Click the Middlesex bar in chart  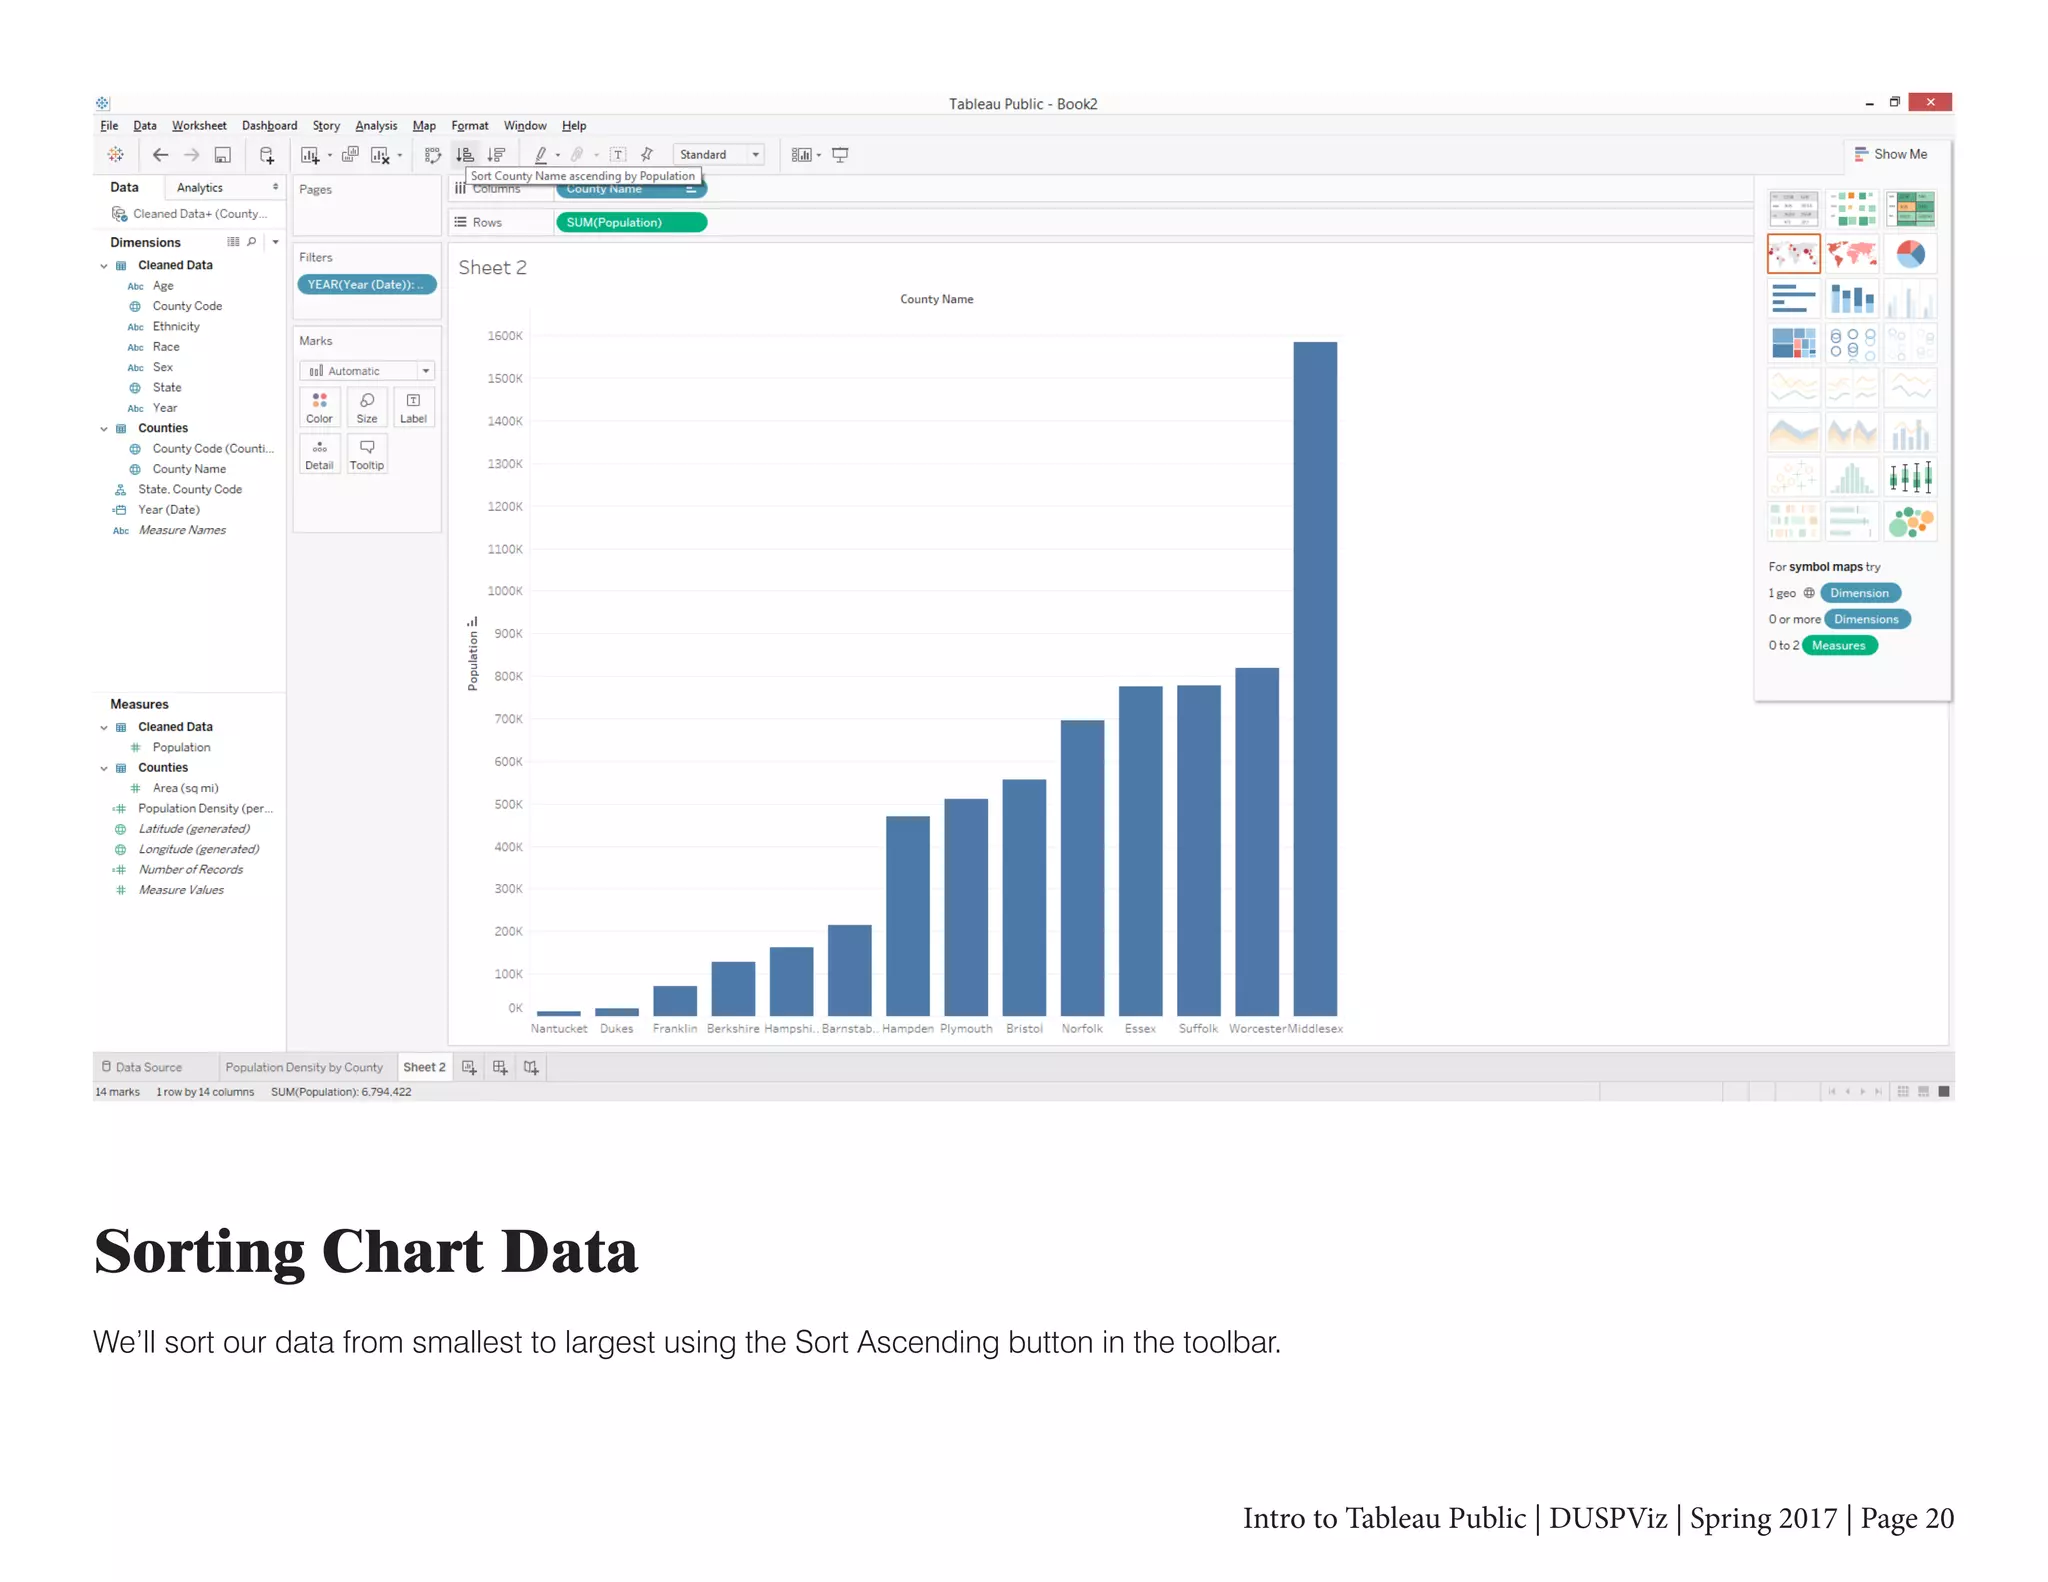1315,680
